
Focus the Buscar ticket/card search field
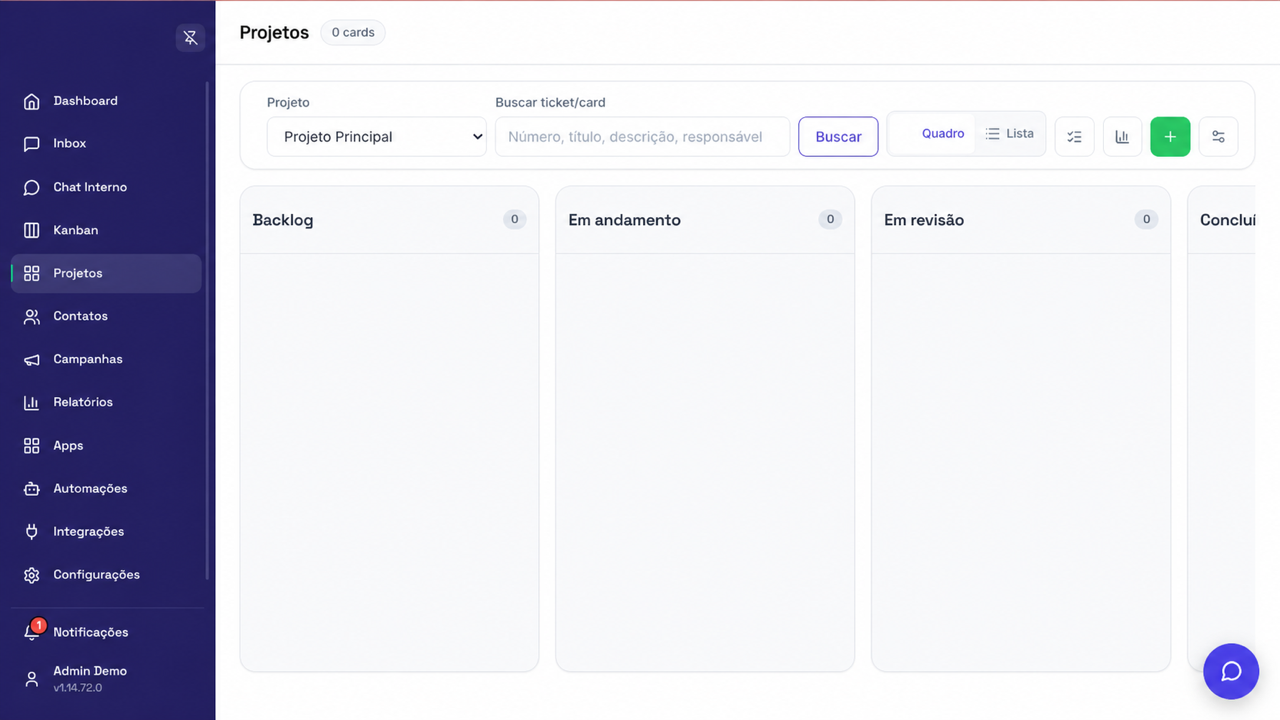click(x=642, y=137)
